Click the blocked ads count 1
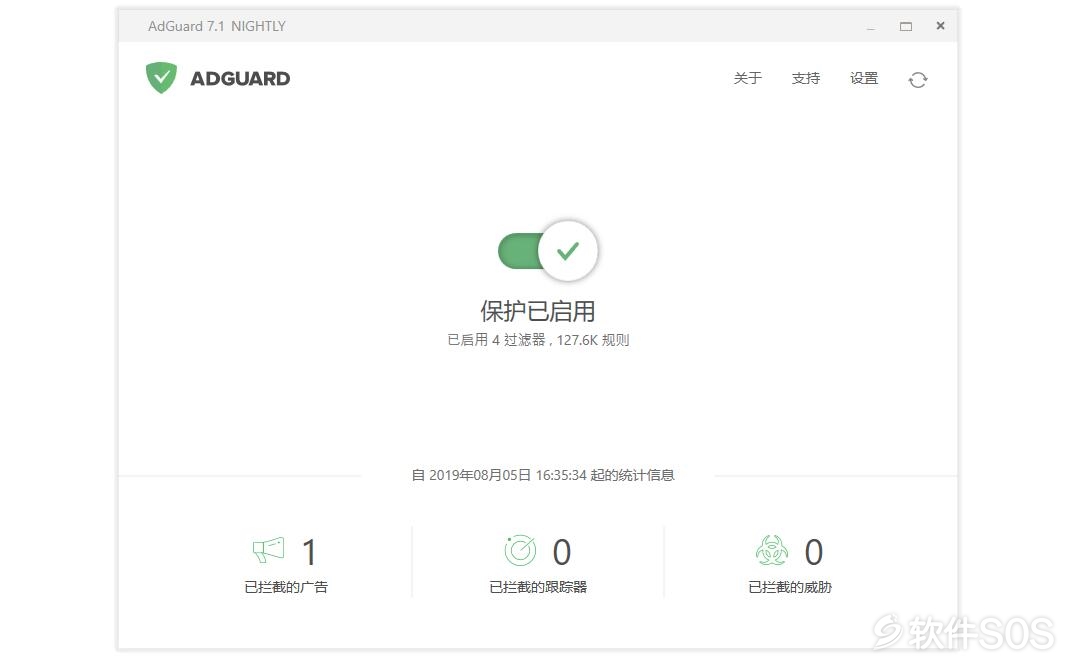 pyautogui.click(x=309, y=552)
